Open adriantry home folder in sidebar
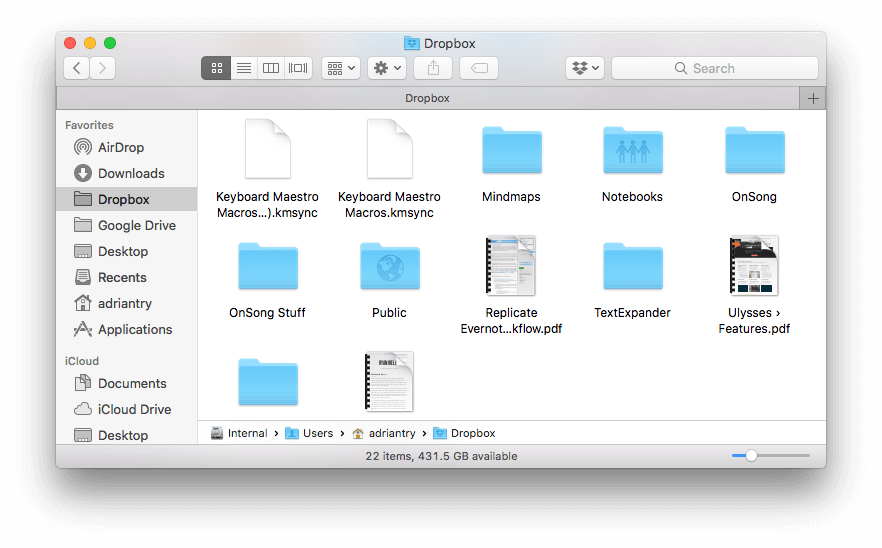The height and width of the screenshot is (548, 882). [x=127, y=303]
